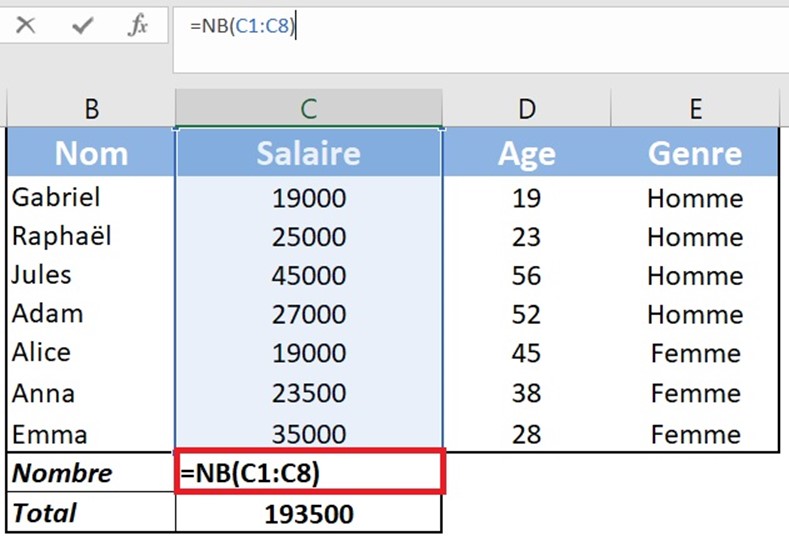Select column E header

pyautogui.click(x=695, y=109)
